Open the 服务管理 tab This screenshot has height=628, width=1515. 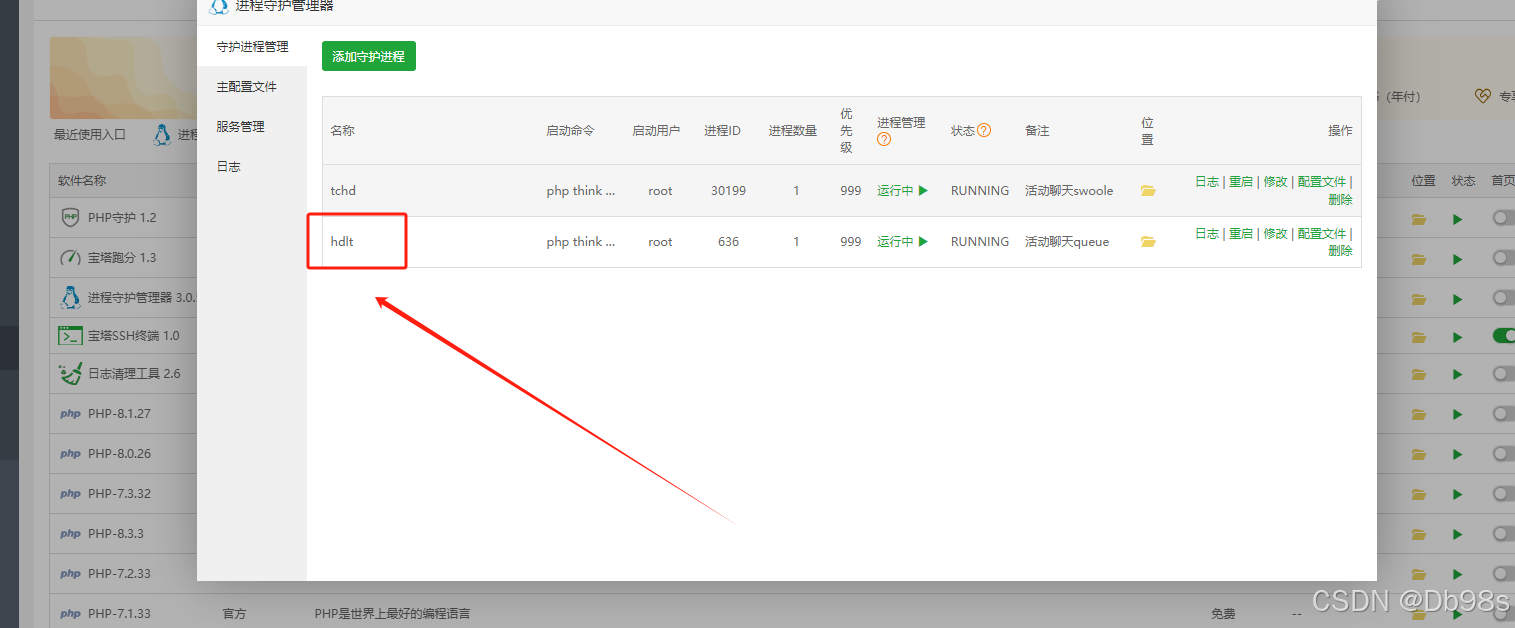[x=252, y=127]
